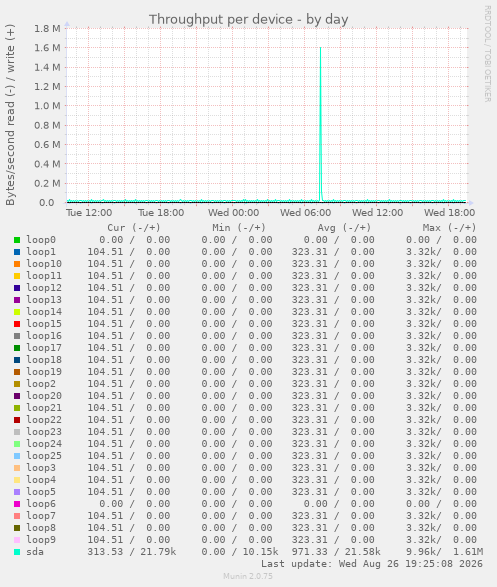Click the sda cyan legend swatch
The height and width of the screenshot is (587, 497).
(17, 552)
